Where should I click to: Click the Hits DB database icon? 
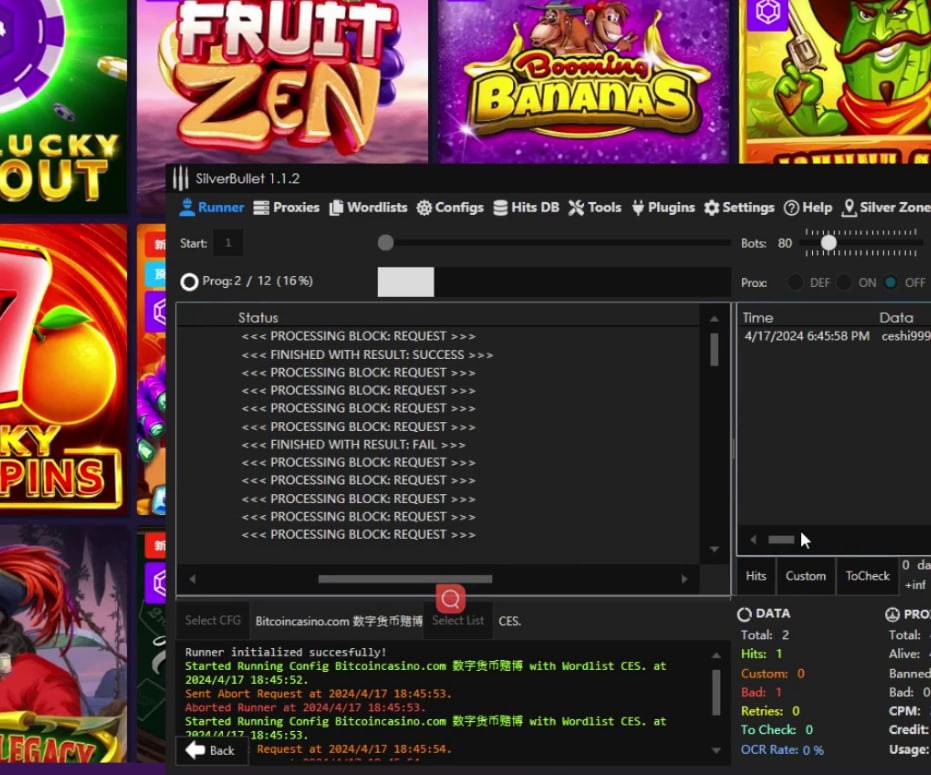[501, 207]
